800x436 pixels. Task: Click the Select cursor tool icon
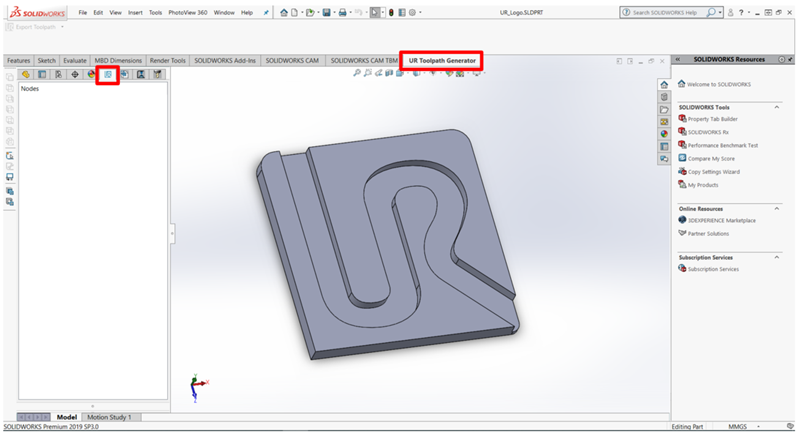coord(376,12)
